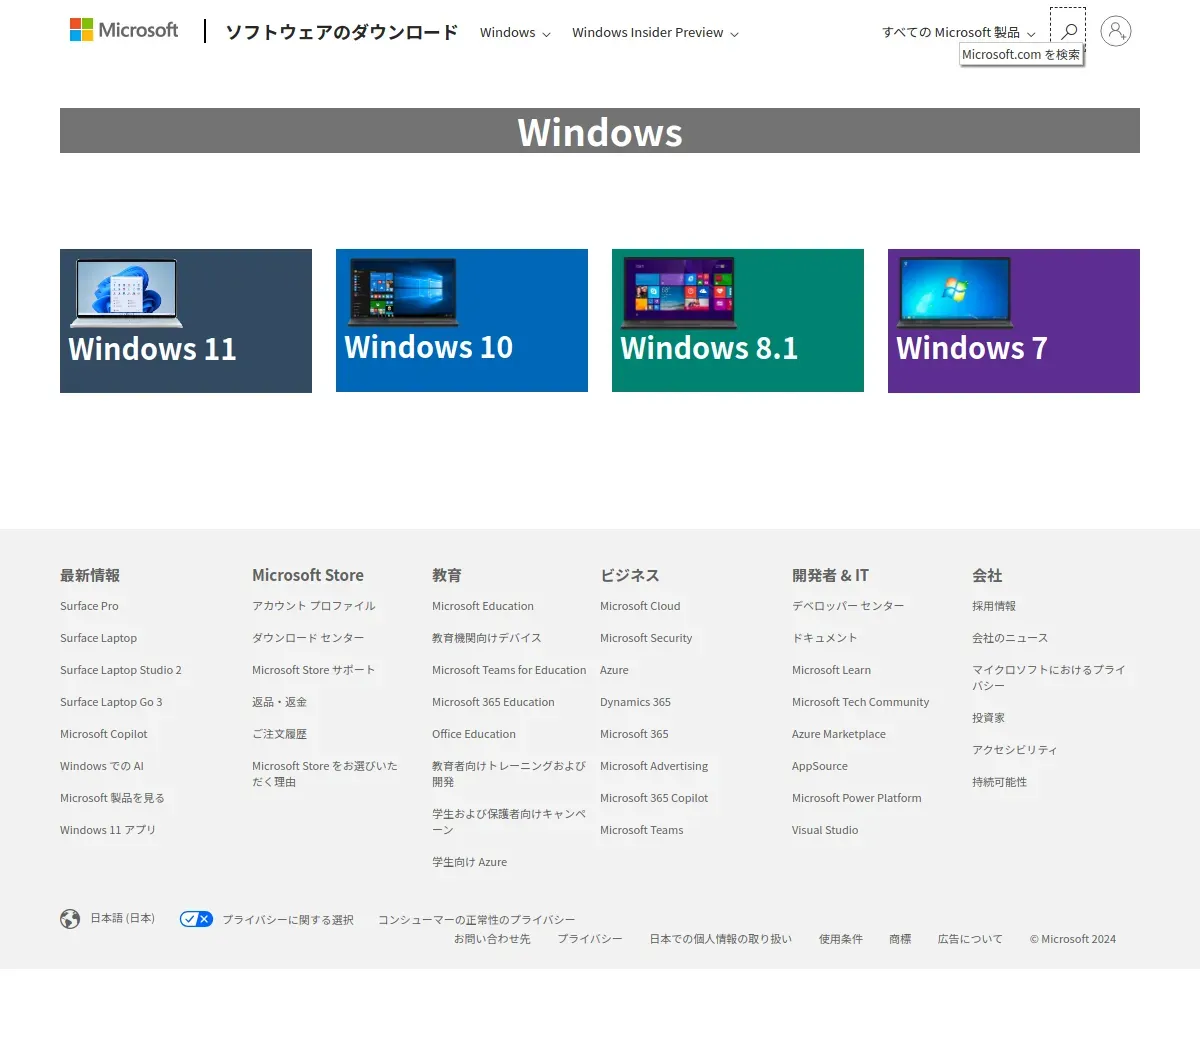Click the sign-in account avatar icon
Screen dimensions: 1200x1050
pos(1116,31)
